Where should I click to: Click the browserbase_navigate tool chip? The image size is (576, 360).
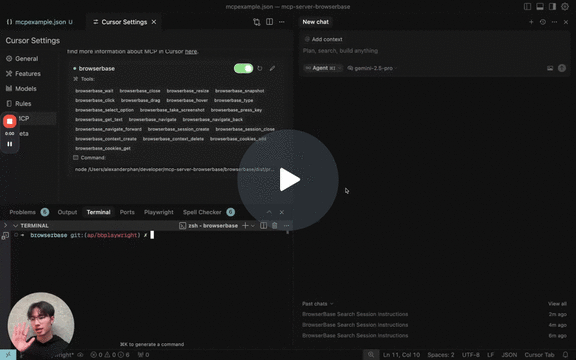tap(152, 120)
